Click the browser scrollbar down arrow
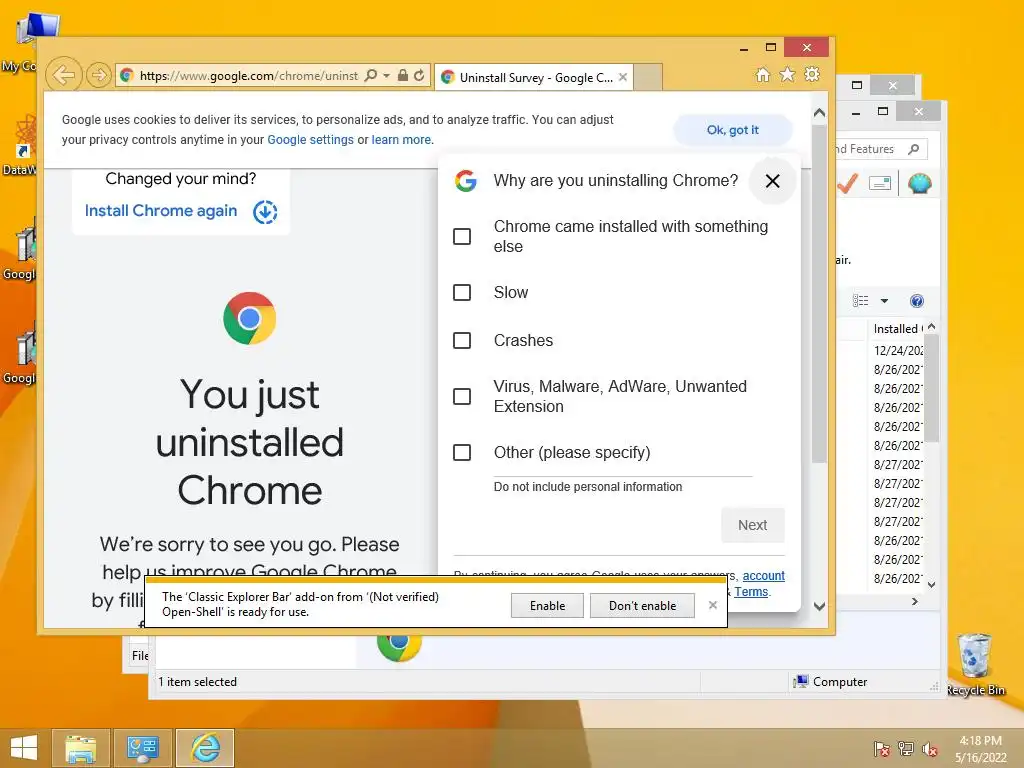 pos(820,607)
